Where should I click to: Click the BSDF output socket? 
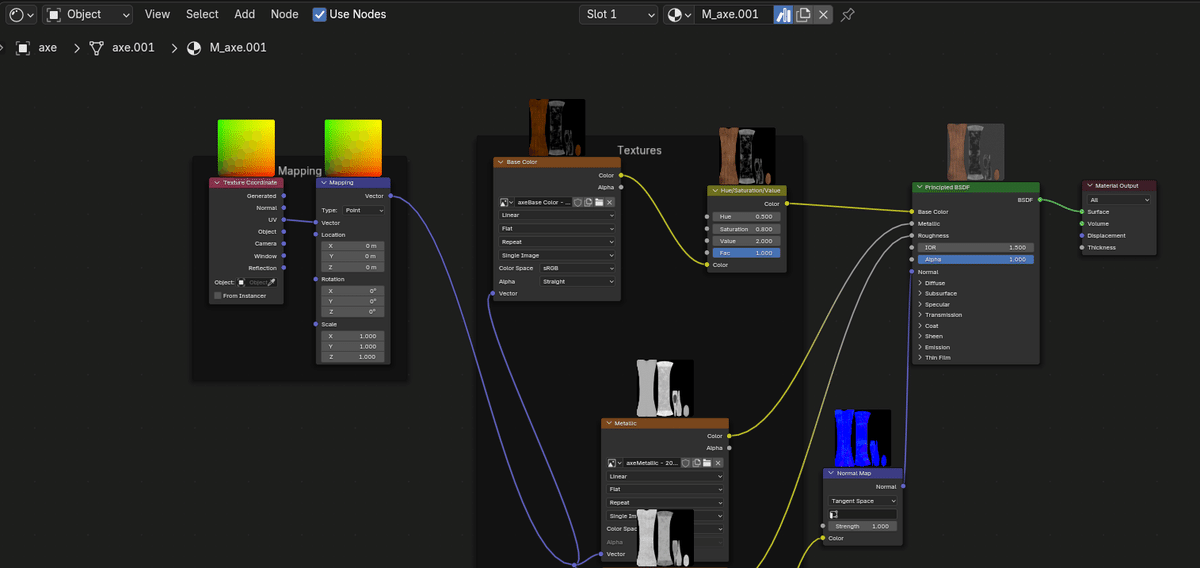click(1040, 200)
